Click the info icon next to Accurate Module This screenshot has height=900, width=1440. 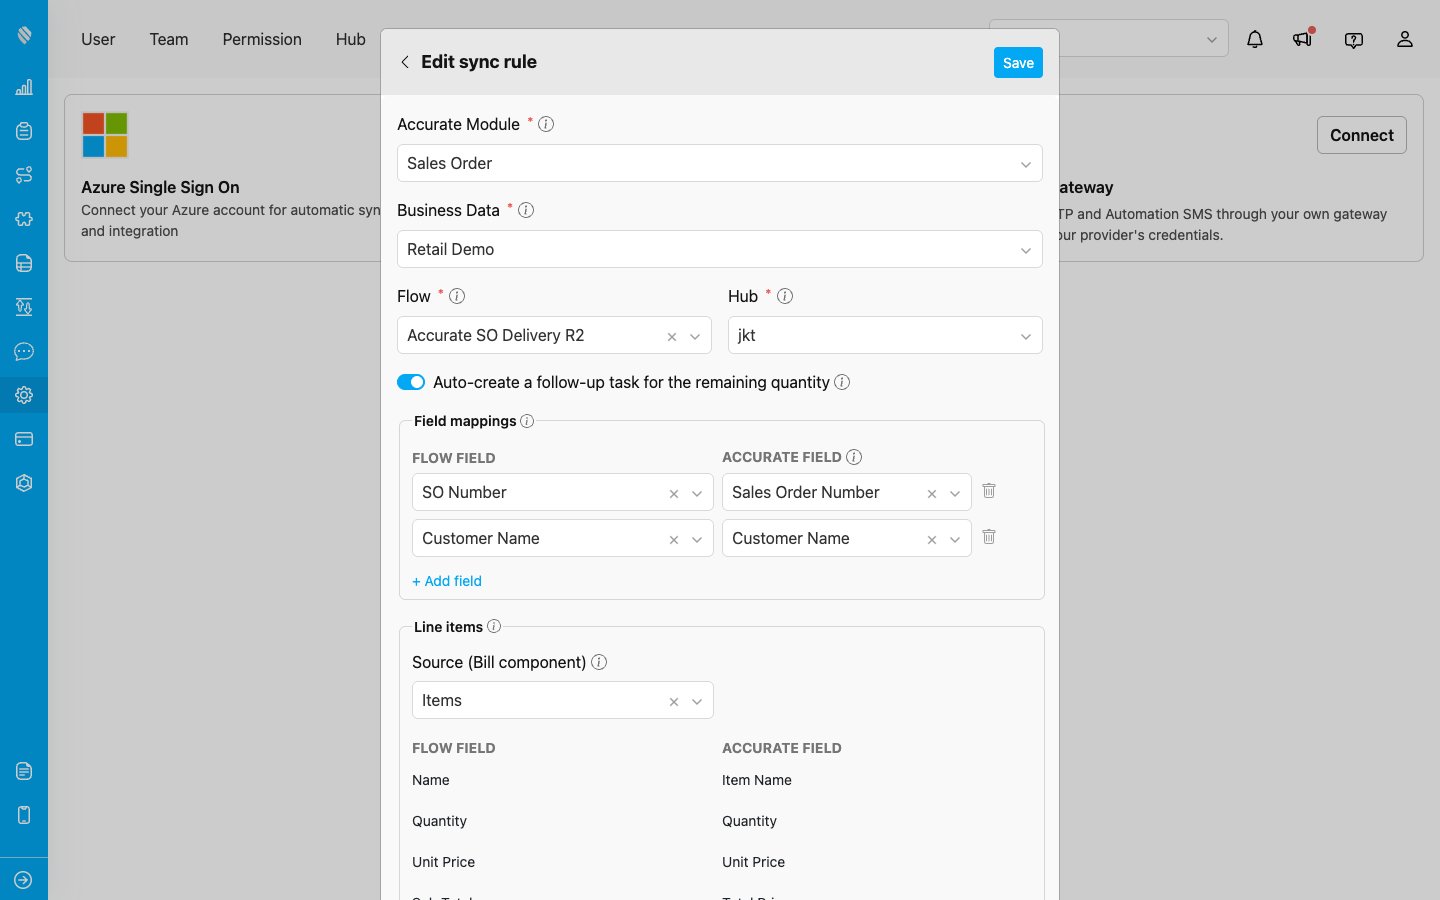[546, 124]
